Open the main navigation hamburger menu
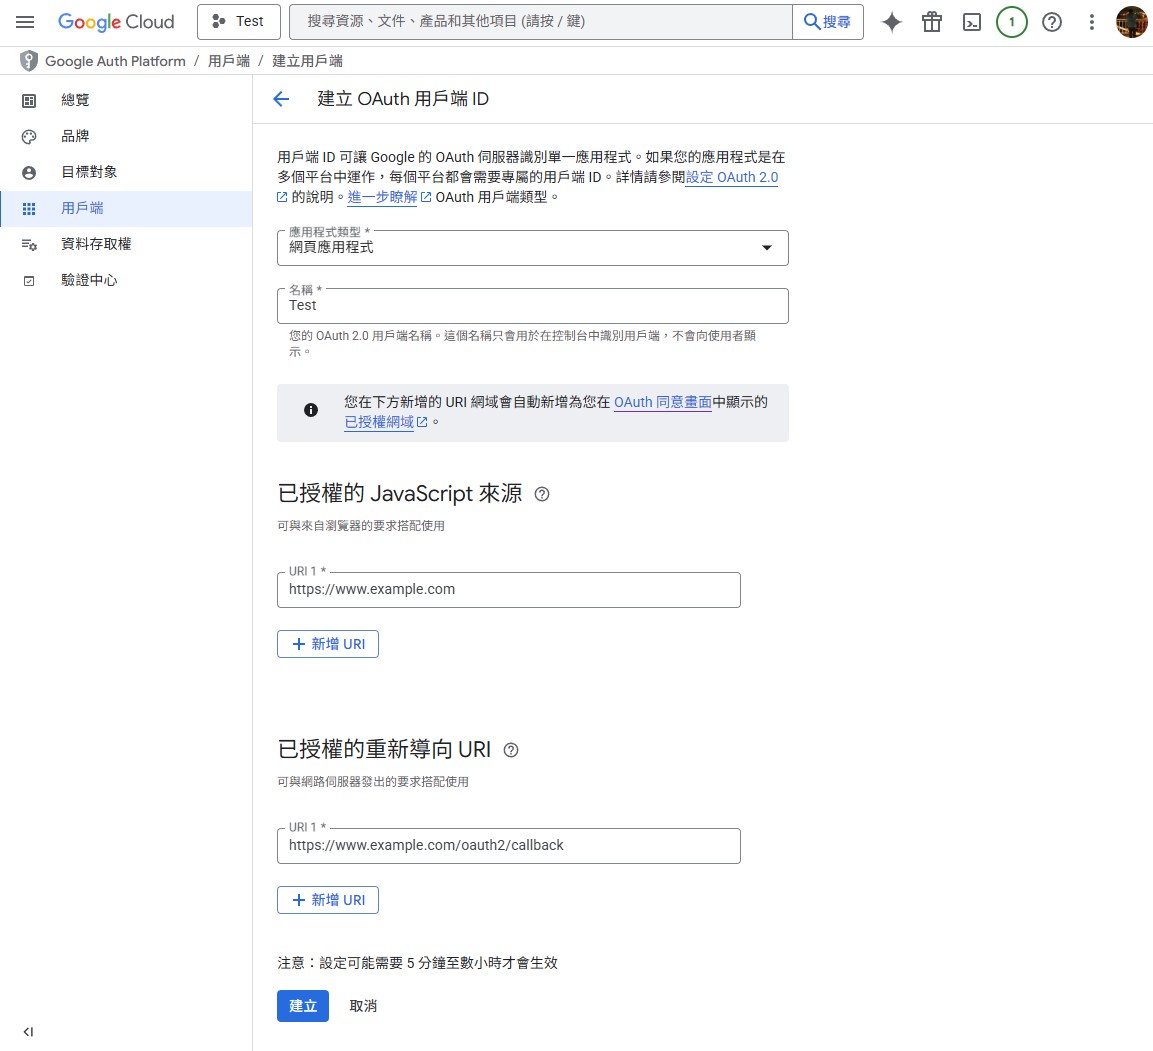The width and height of the screenshot is (1153, 1051). [26, 22]
